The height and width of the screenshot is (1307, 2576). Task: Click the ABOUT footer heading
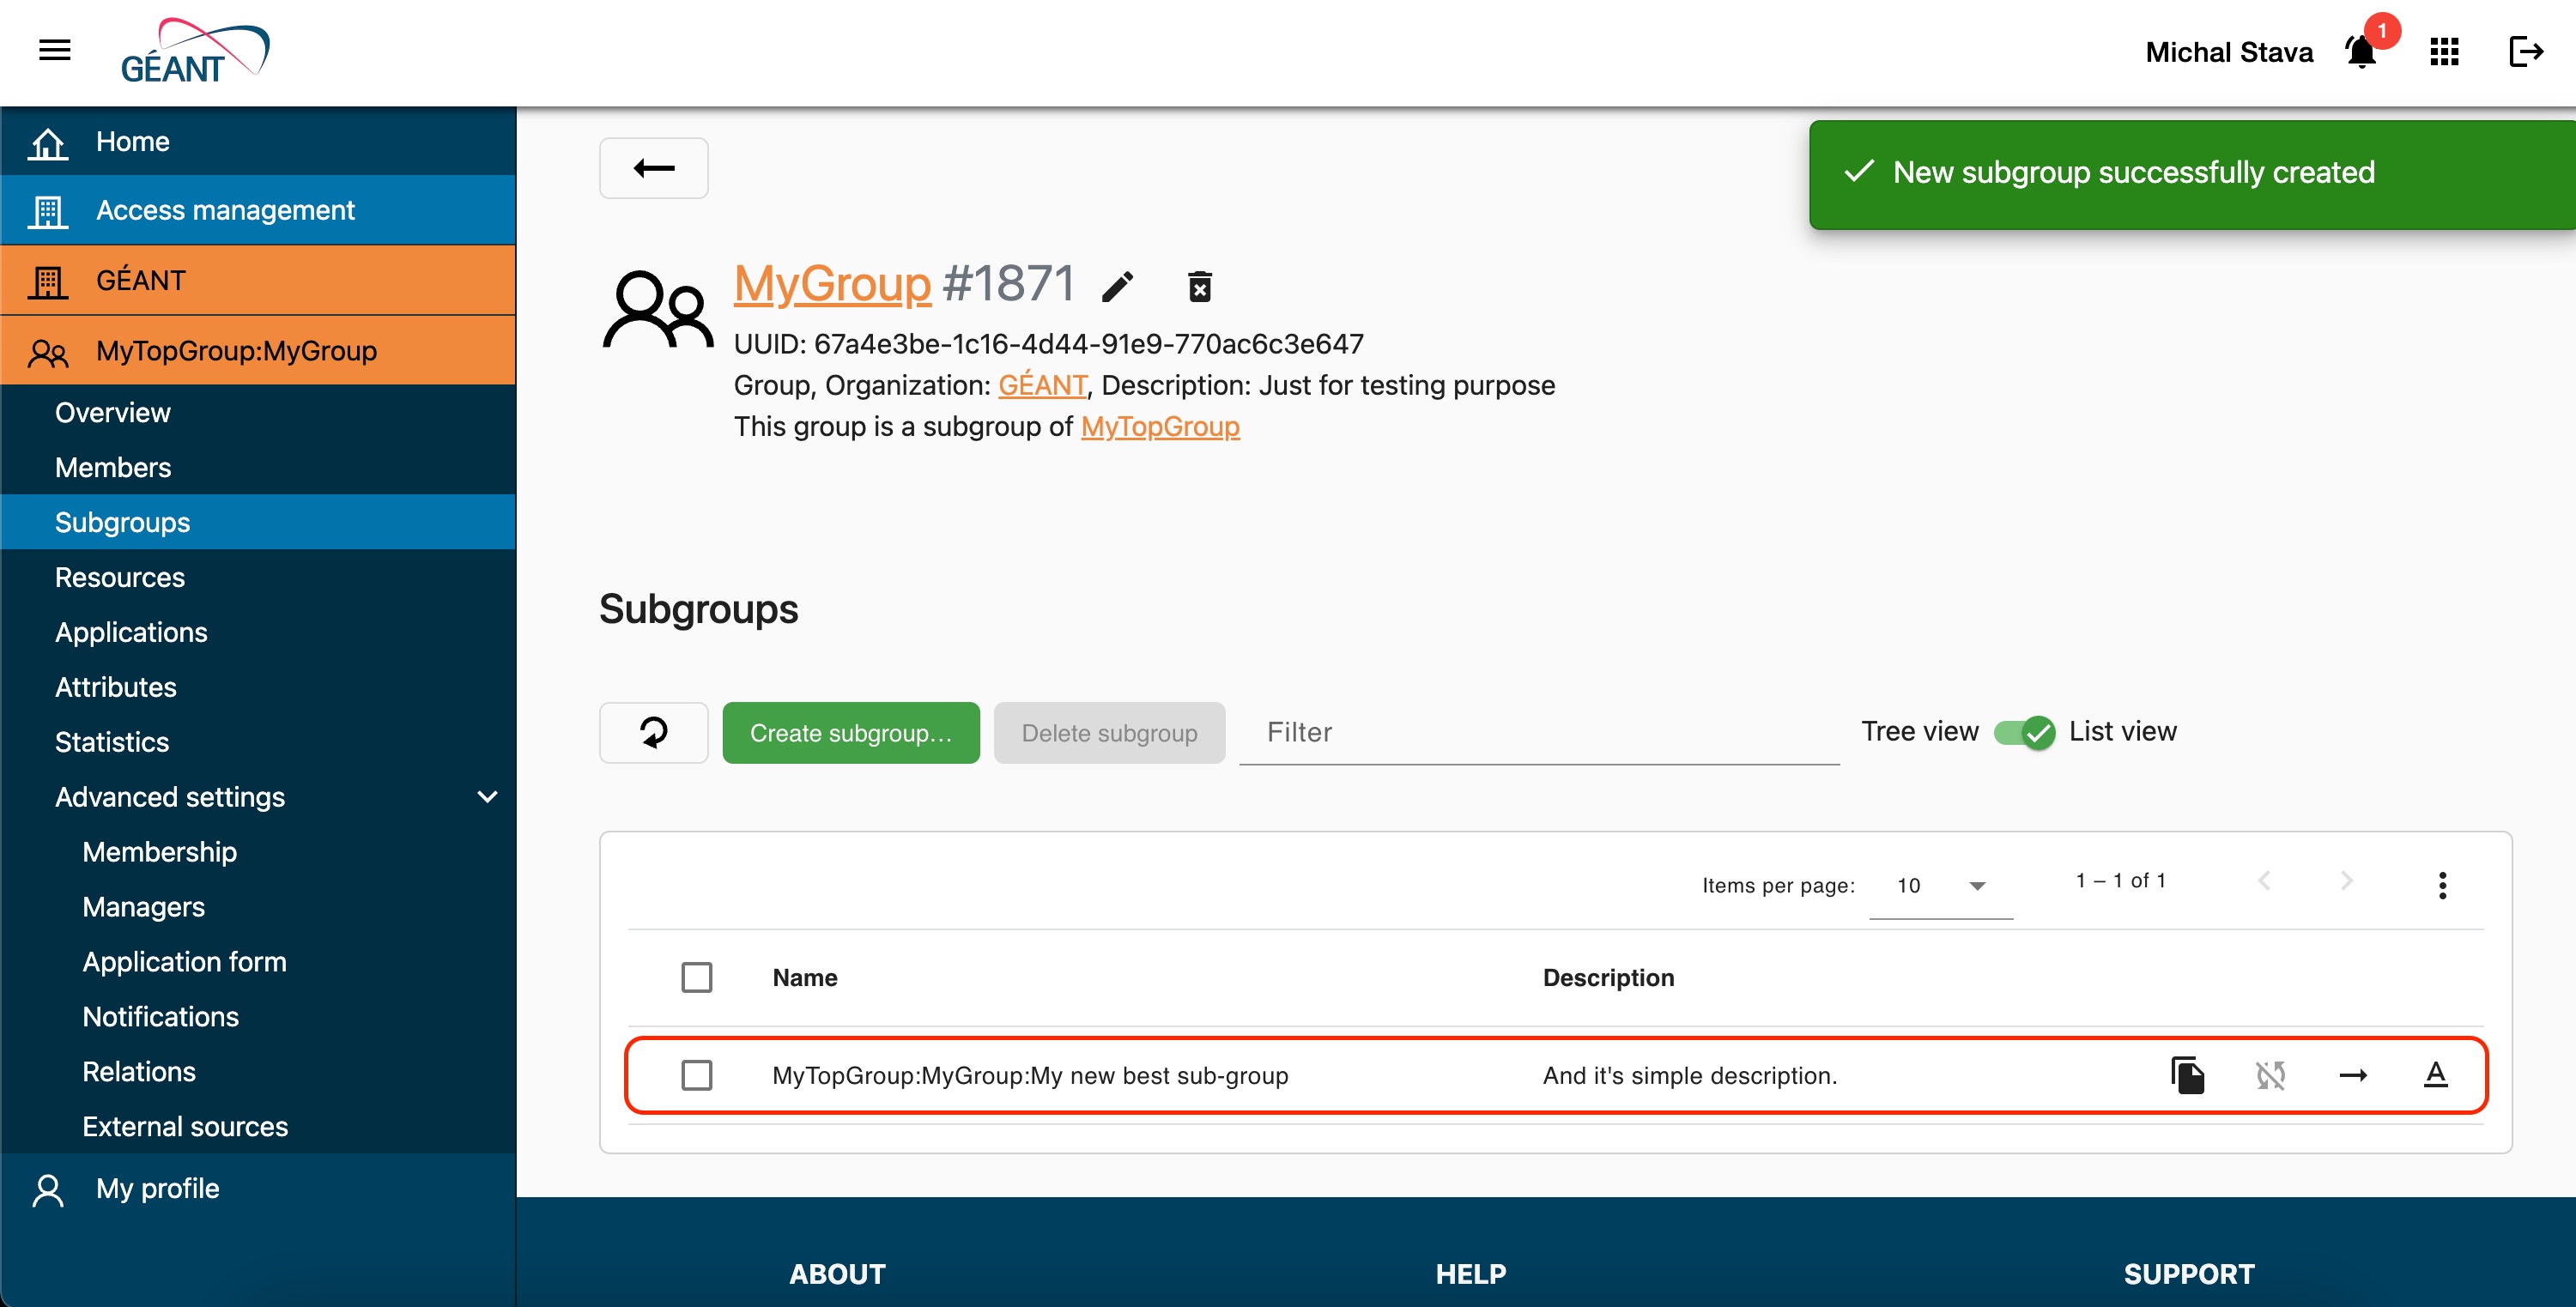(x=838, y=1274)
